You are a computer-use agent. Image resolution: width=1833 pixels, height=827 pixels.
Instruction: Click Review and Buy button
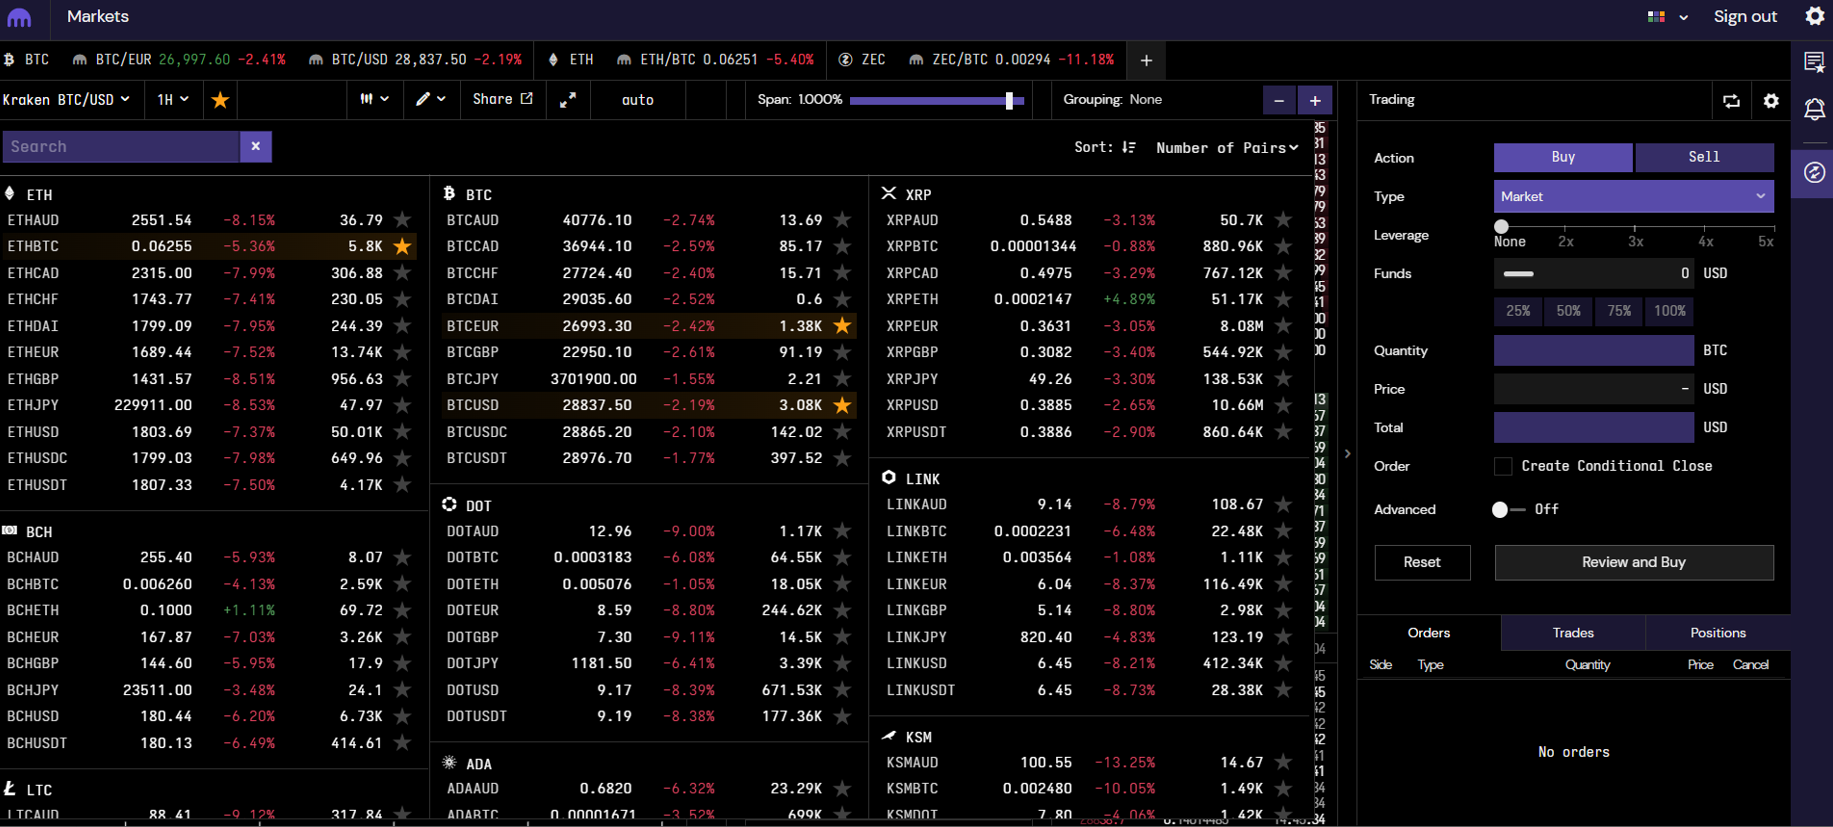[x=1634, y=562]
